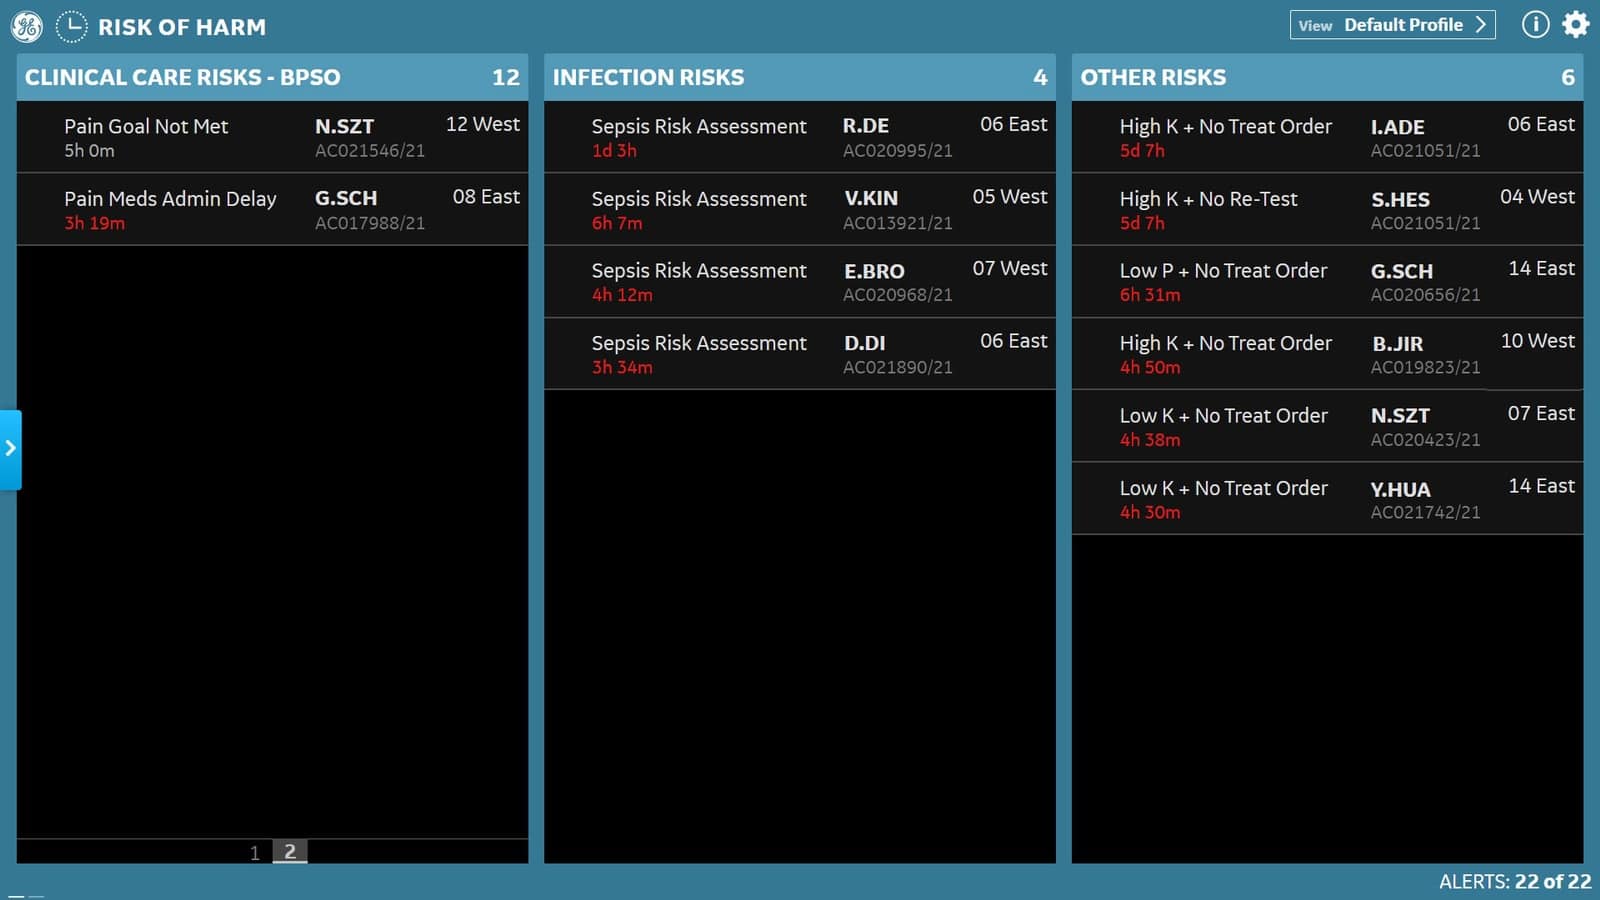Click the clock icon beside Risk of Harm
The height and width of the screenshot is (900, 1600).
click(x=71, y=26)
